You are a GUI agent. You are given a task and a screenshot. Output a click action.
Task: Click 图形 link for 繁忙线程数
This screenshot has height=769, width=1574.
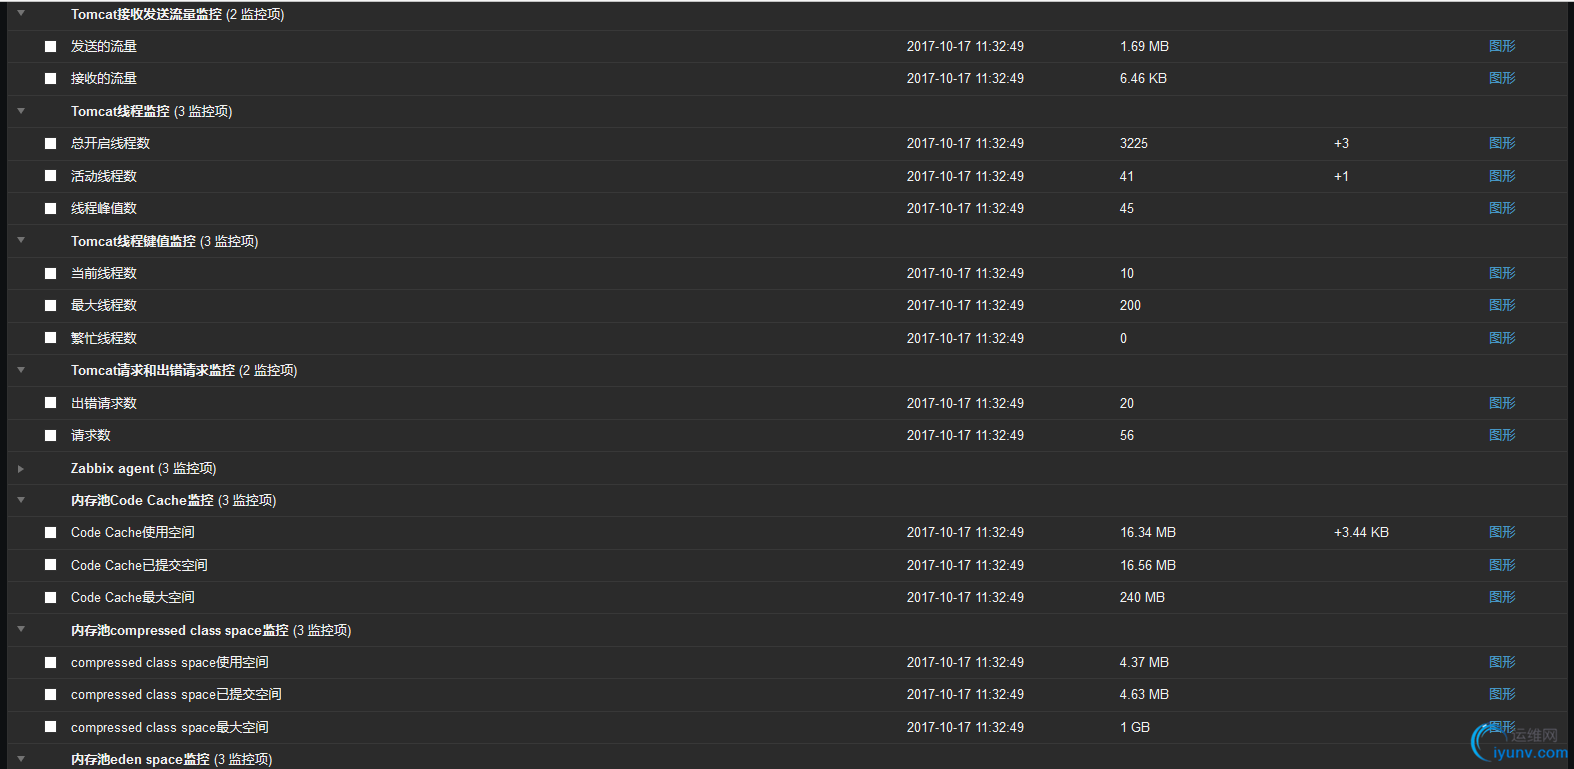pyautogui.click(x=1501, y=338)
